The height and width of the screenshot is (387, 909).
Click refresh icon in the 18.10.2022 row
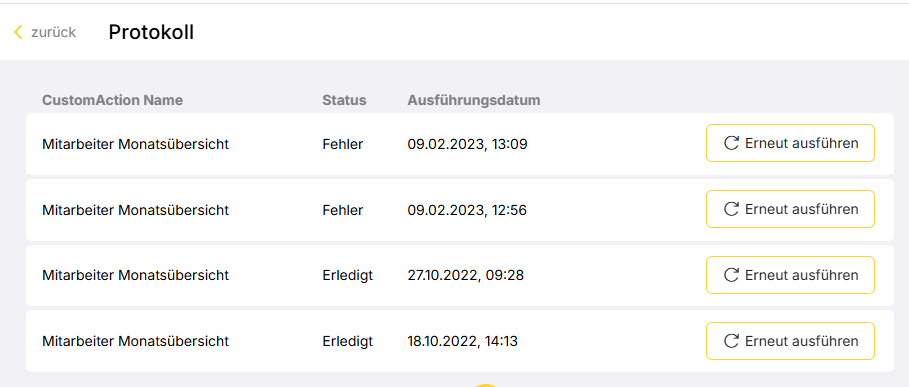click(732, 341)
